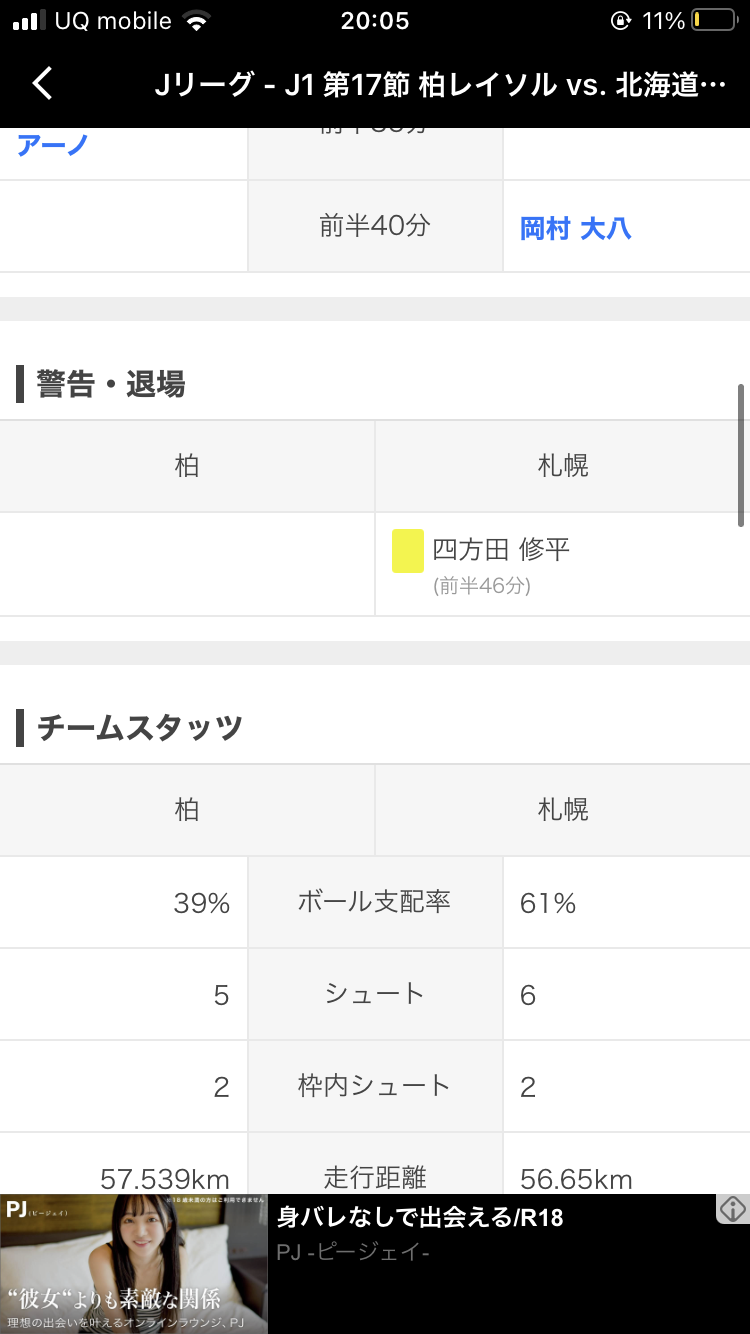Open the 身バレなしで出会える ad headline

click(x=420, y=1218)
